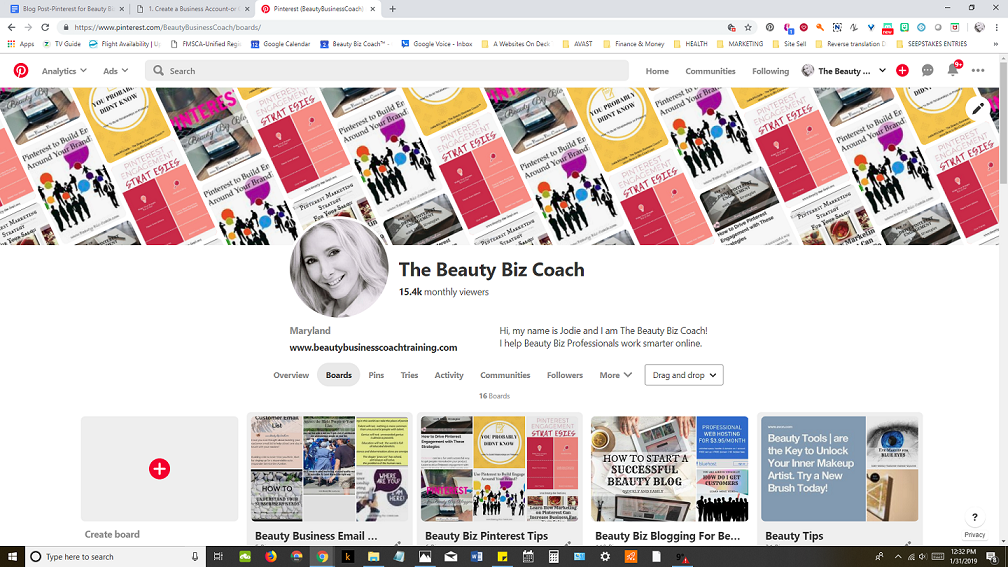Open Chrome's three-dot menu
The width and height of the screenshot is (1008, 567).
tap(996, 28)
